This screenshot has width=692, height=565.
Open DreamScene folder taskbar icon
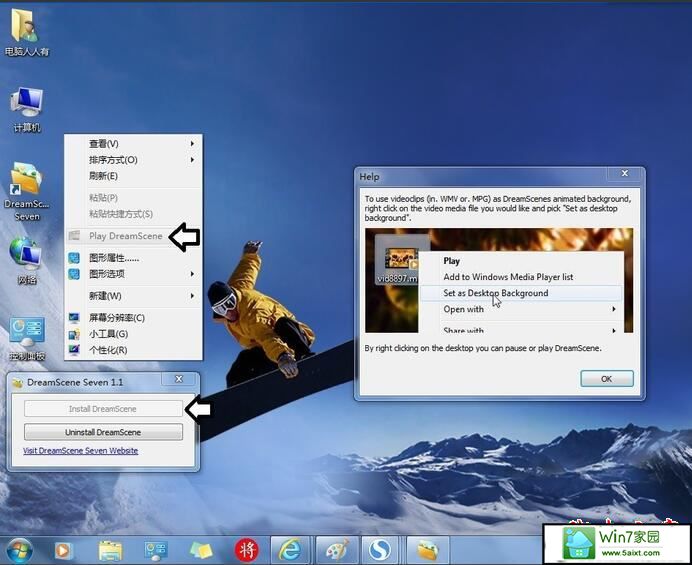[x=427, y=550]
